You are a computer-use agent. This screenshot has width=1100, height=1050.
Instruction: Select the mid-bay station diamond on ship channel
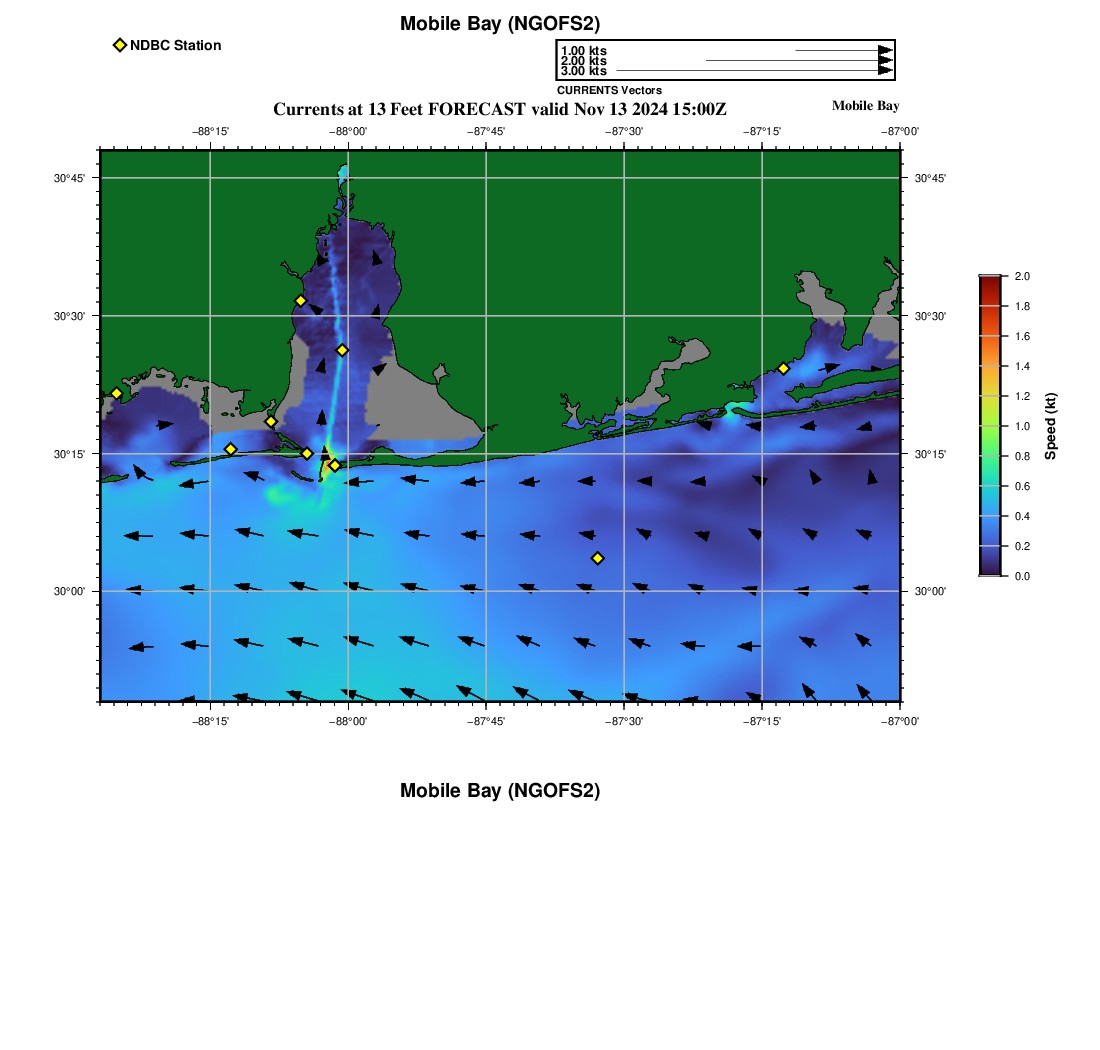342,350
